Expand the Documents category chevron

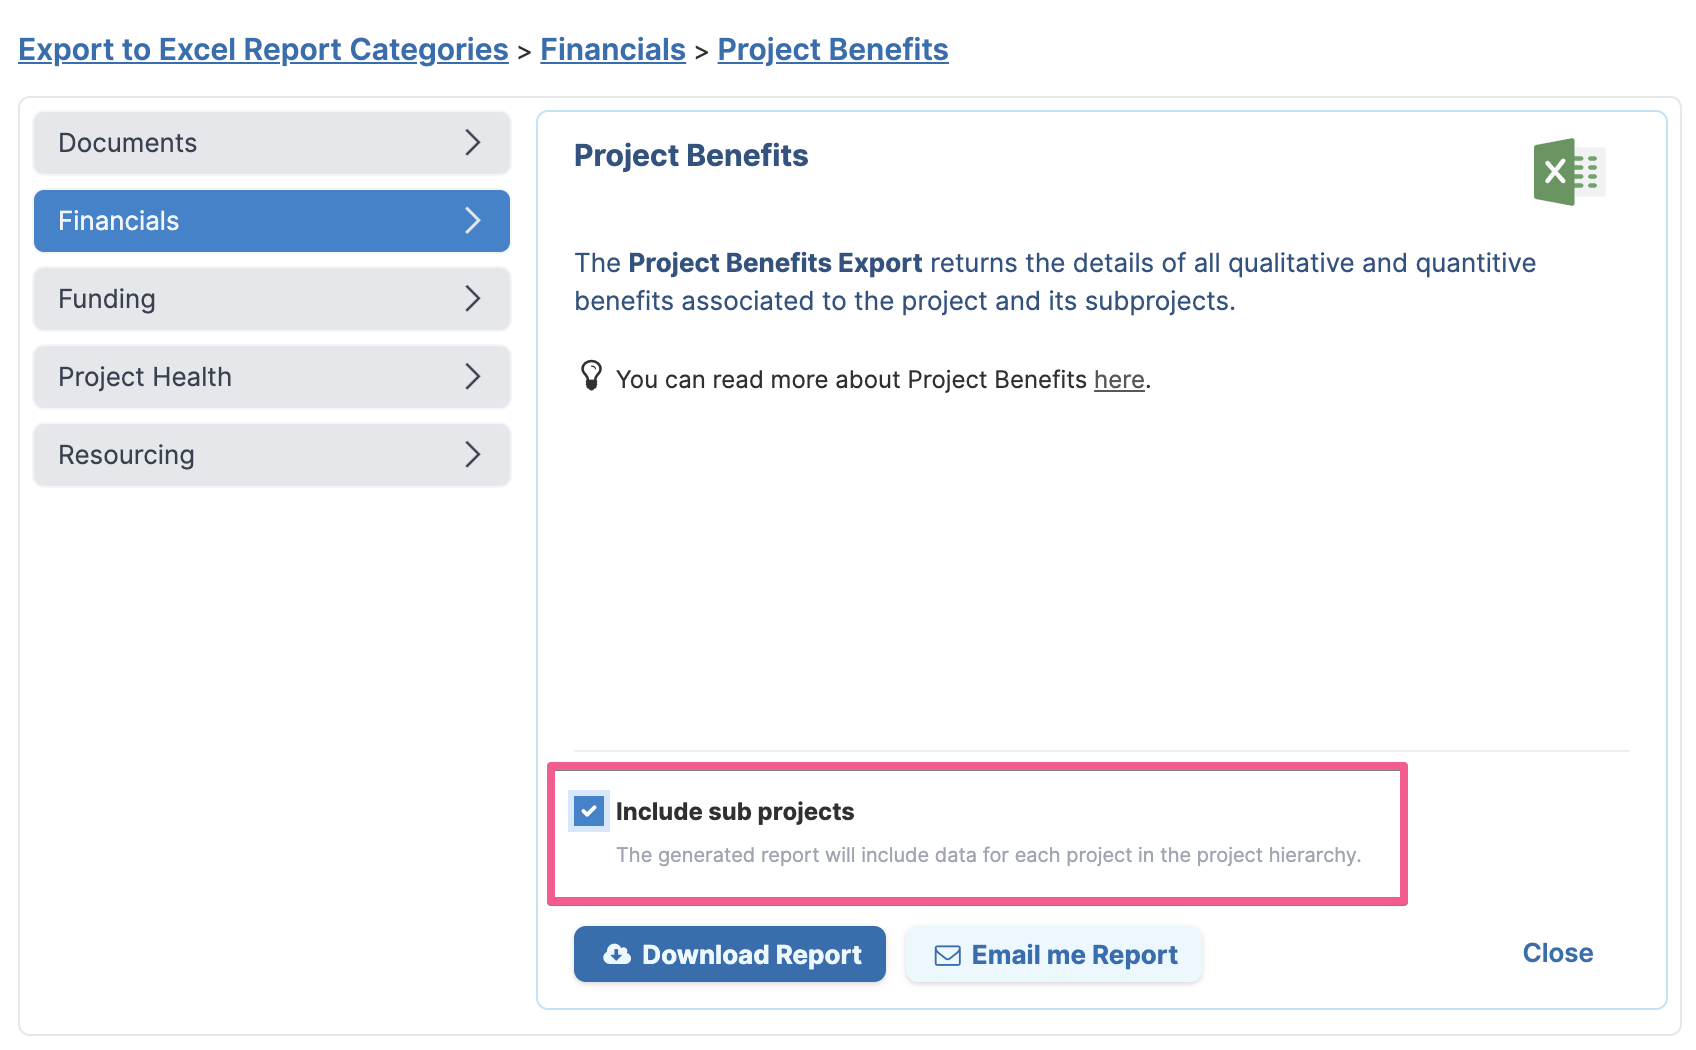pyautogui.click(x=473, y=142)
